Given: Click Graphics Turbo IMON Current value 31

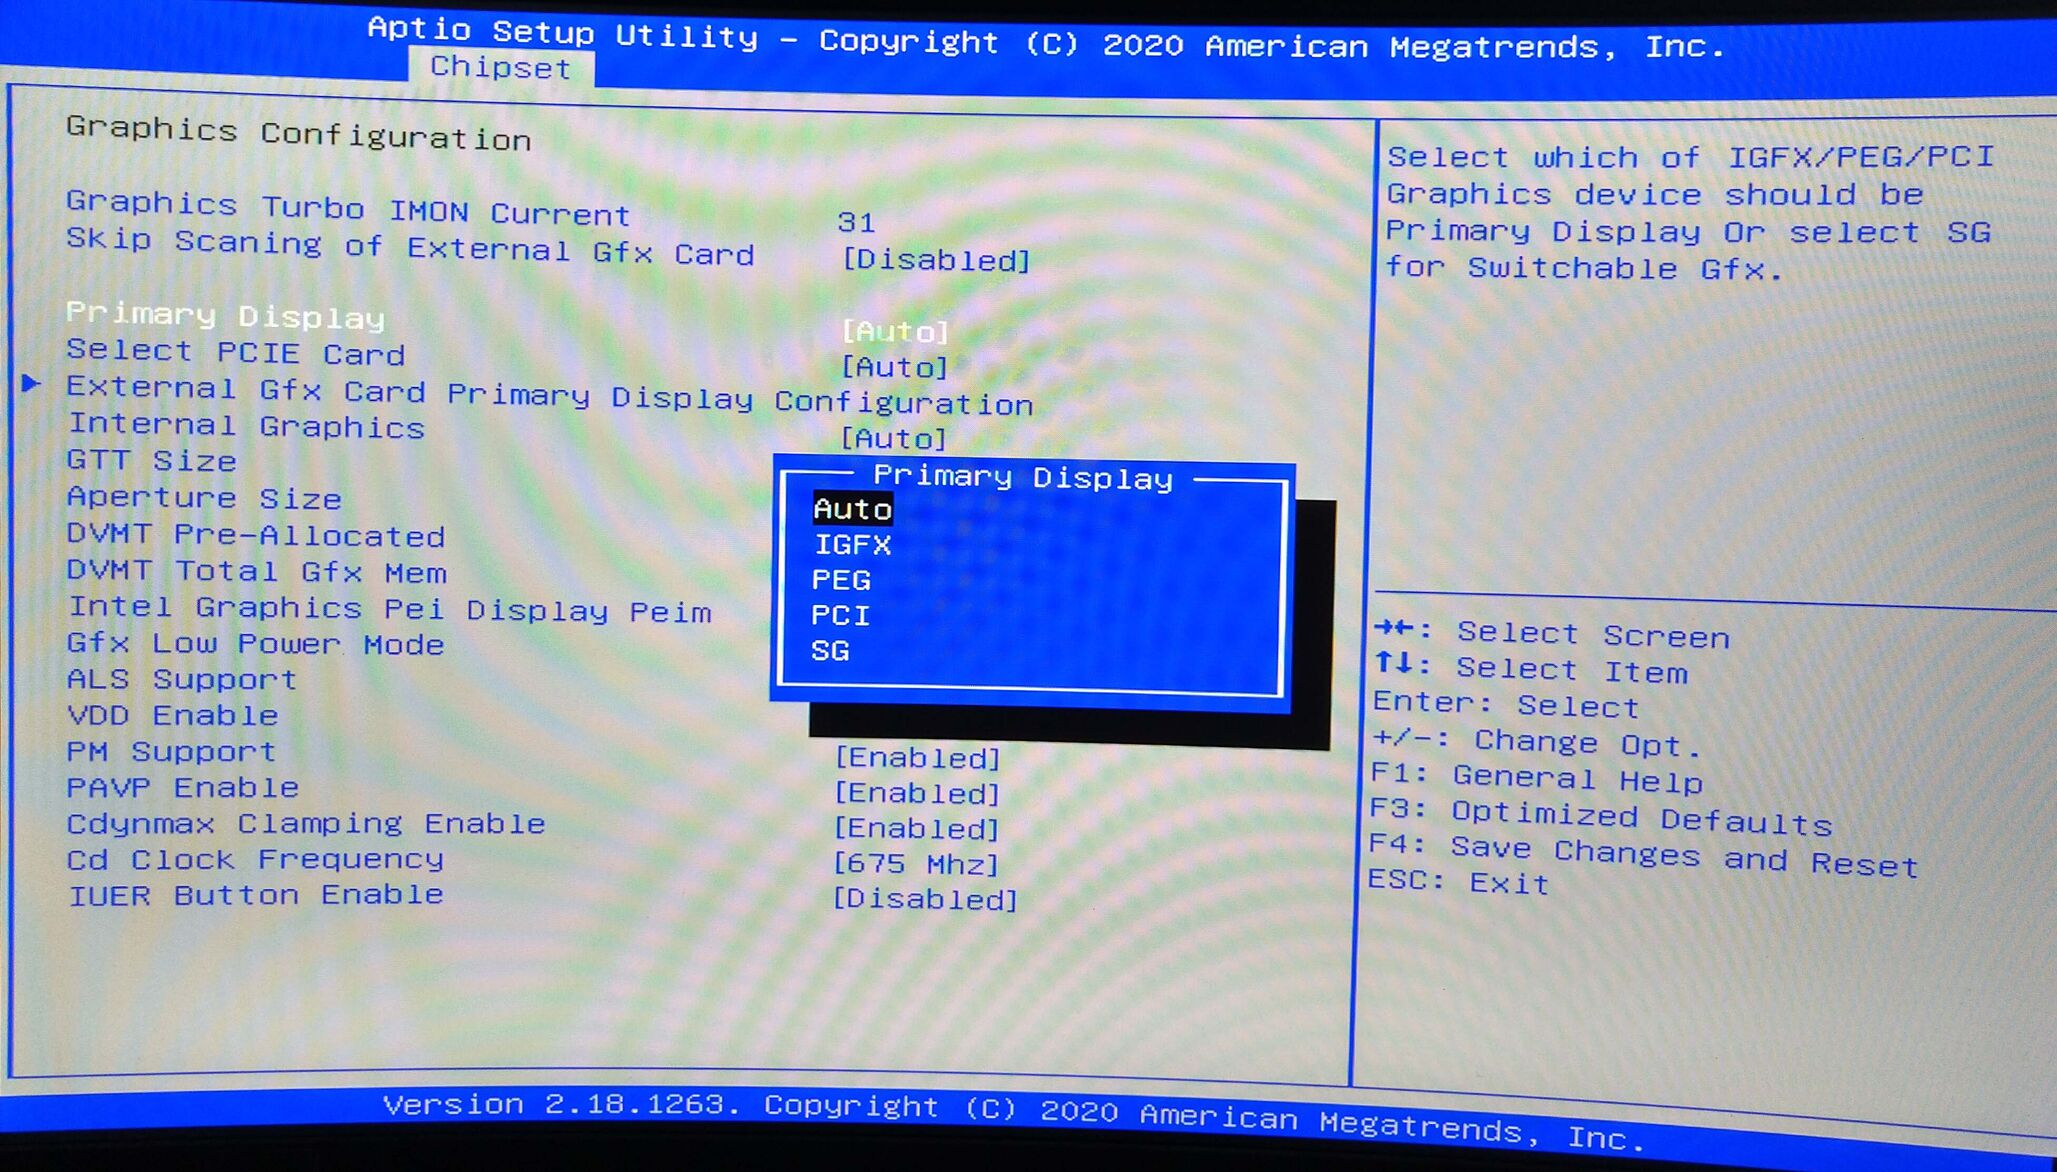Looking at the screenshot, I should pyautogui.click(x=856, y=222).
